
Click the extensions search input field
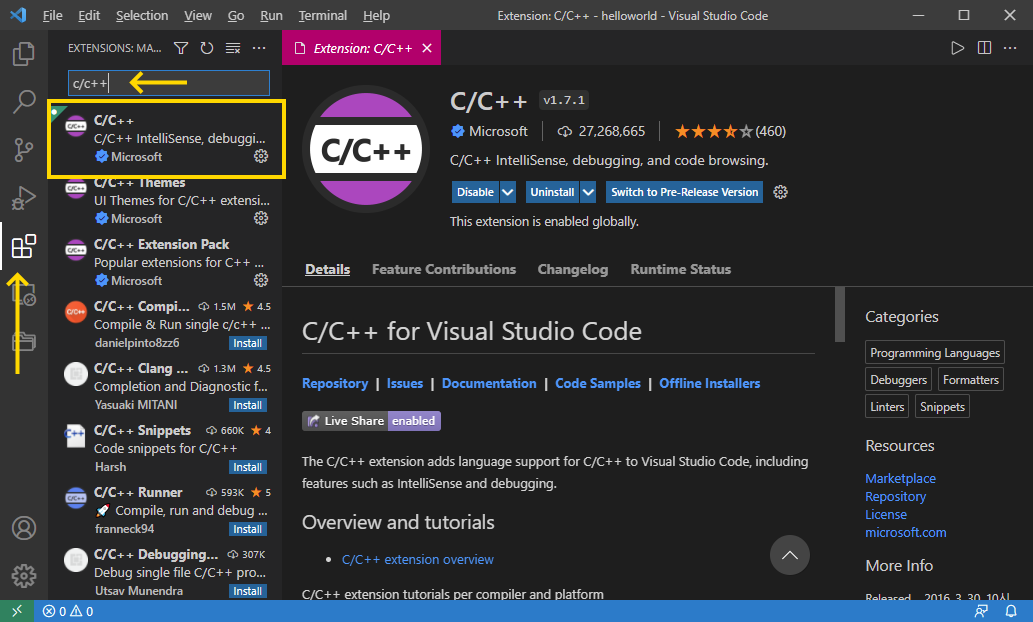pyautogui.click(x=169, y=83)
